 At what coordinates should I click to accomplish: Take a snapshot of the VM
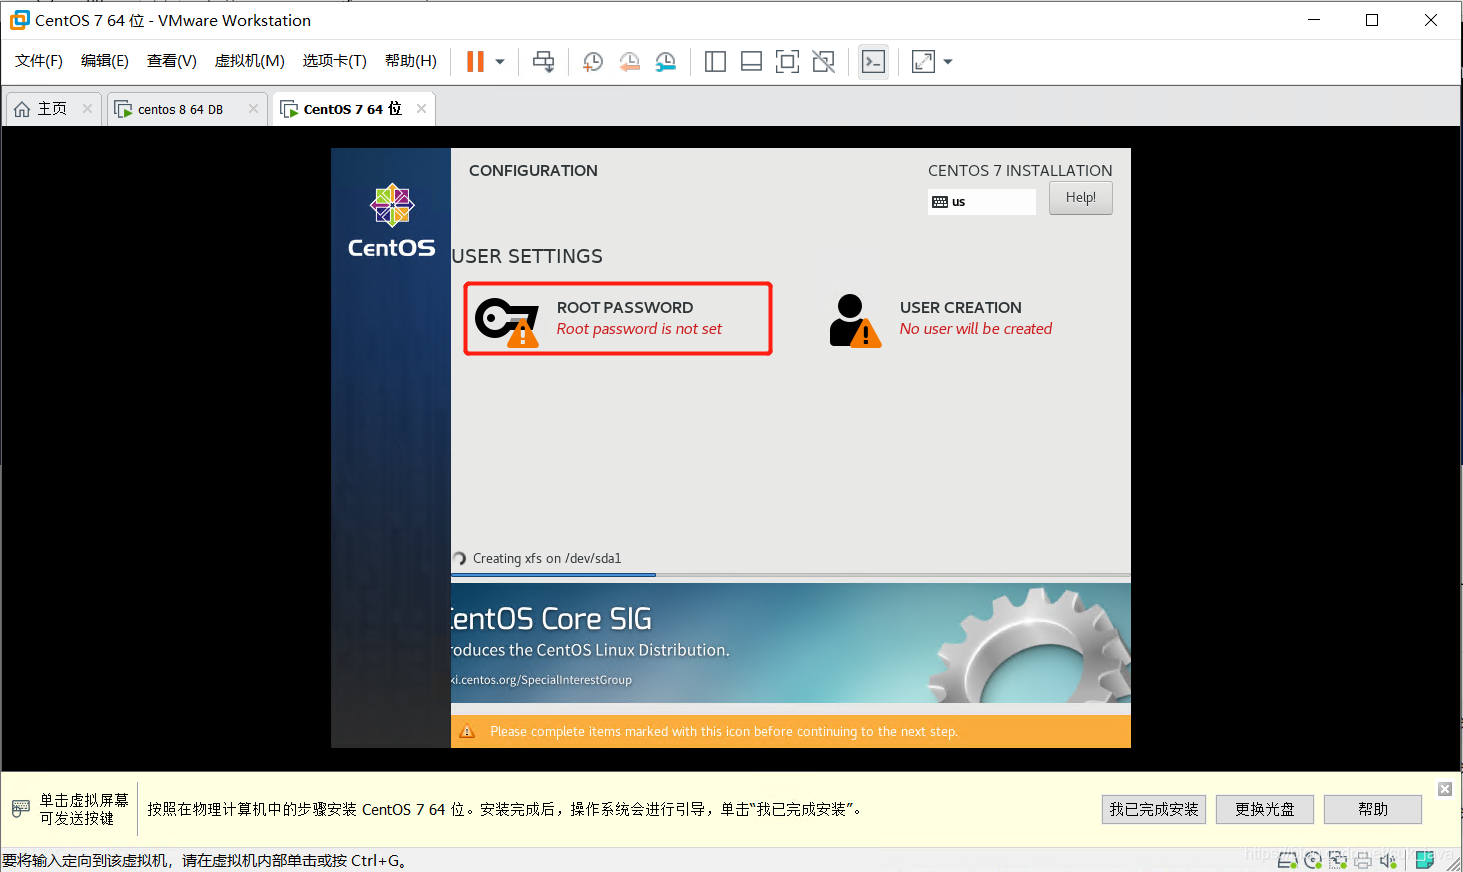click(x=593, y=62)
